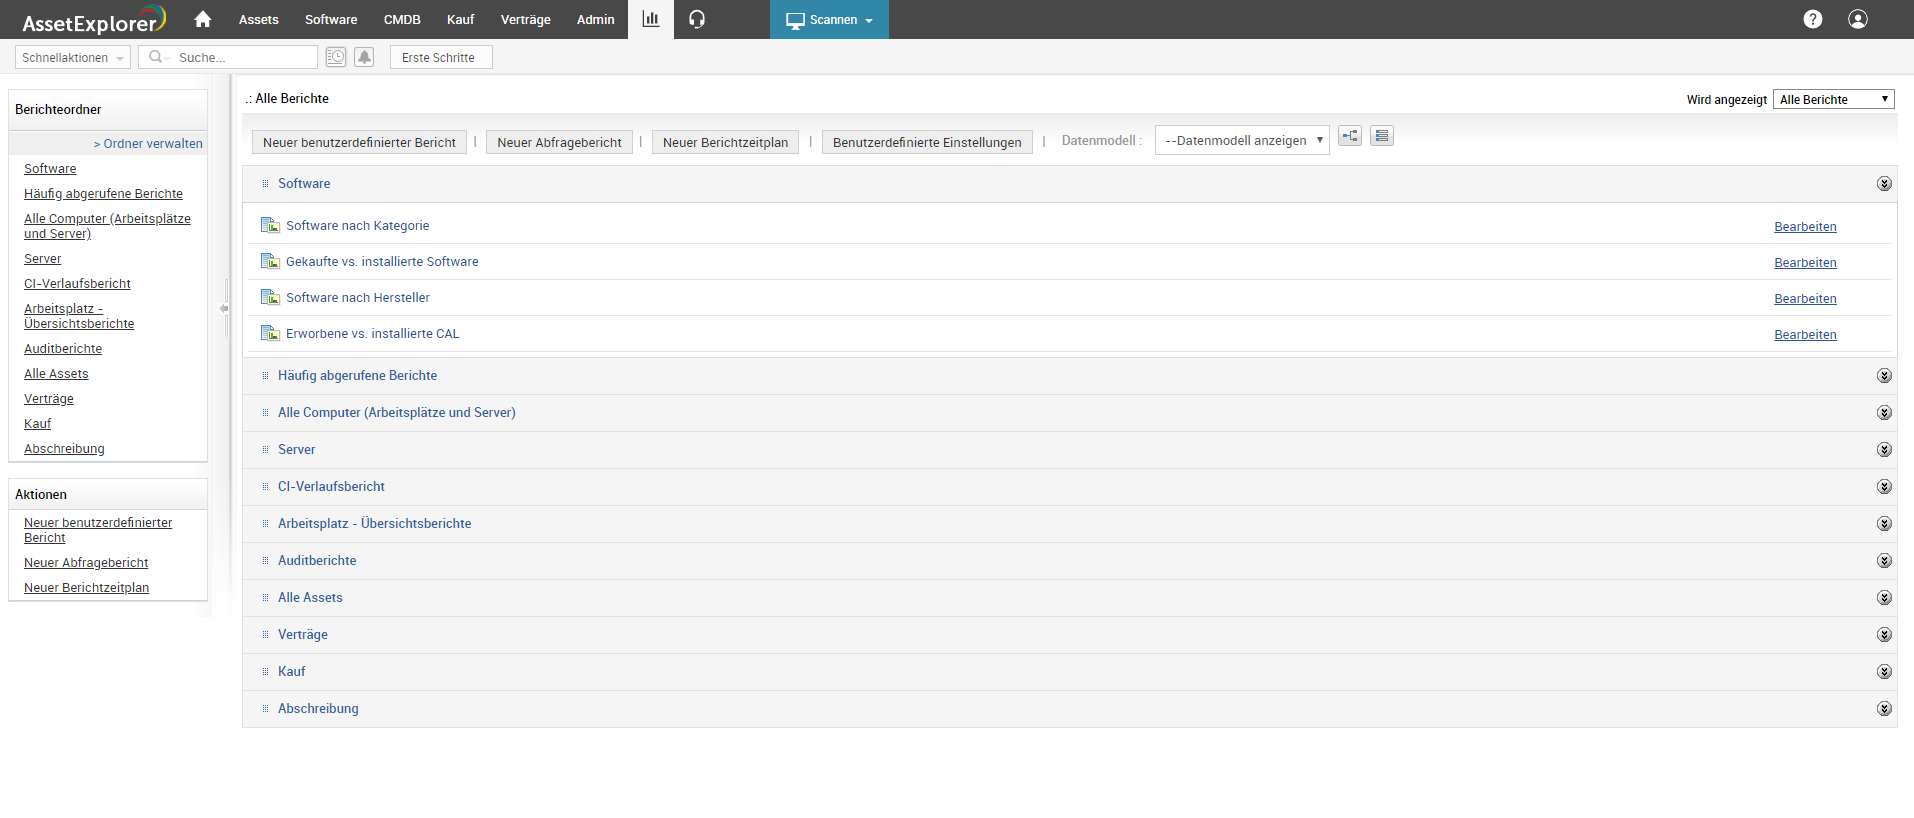Image resolution: width=1914 pixels, height=818 pixels.
Task: Click Erste Schritte button
Action: (441, 57)
